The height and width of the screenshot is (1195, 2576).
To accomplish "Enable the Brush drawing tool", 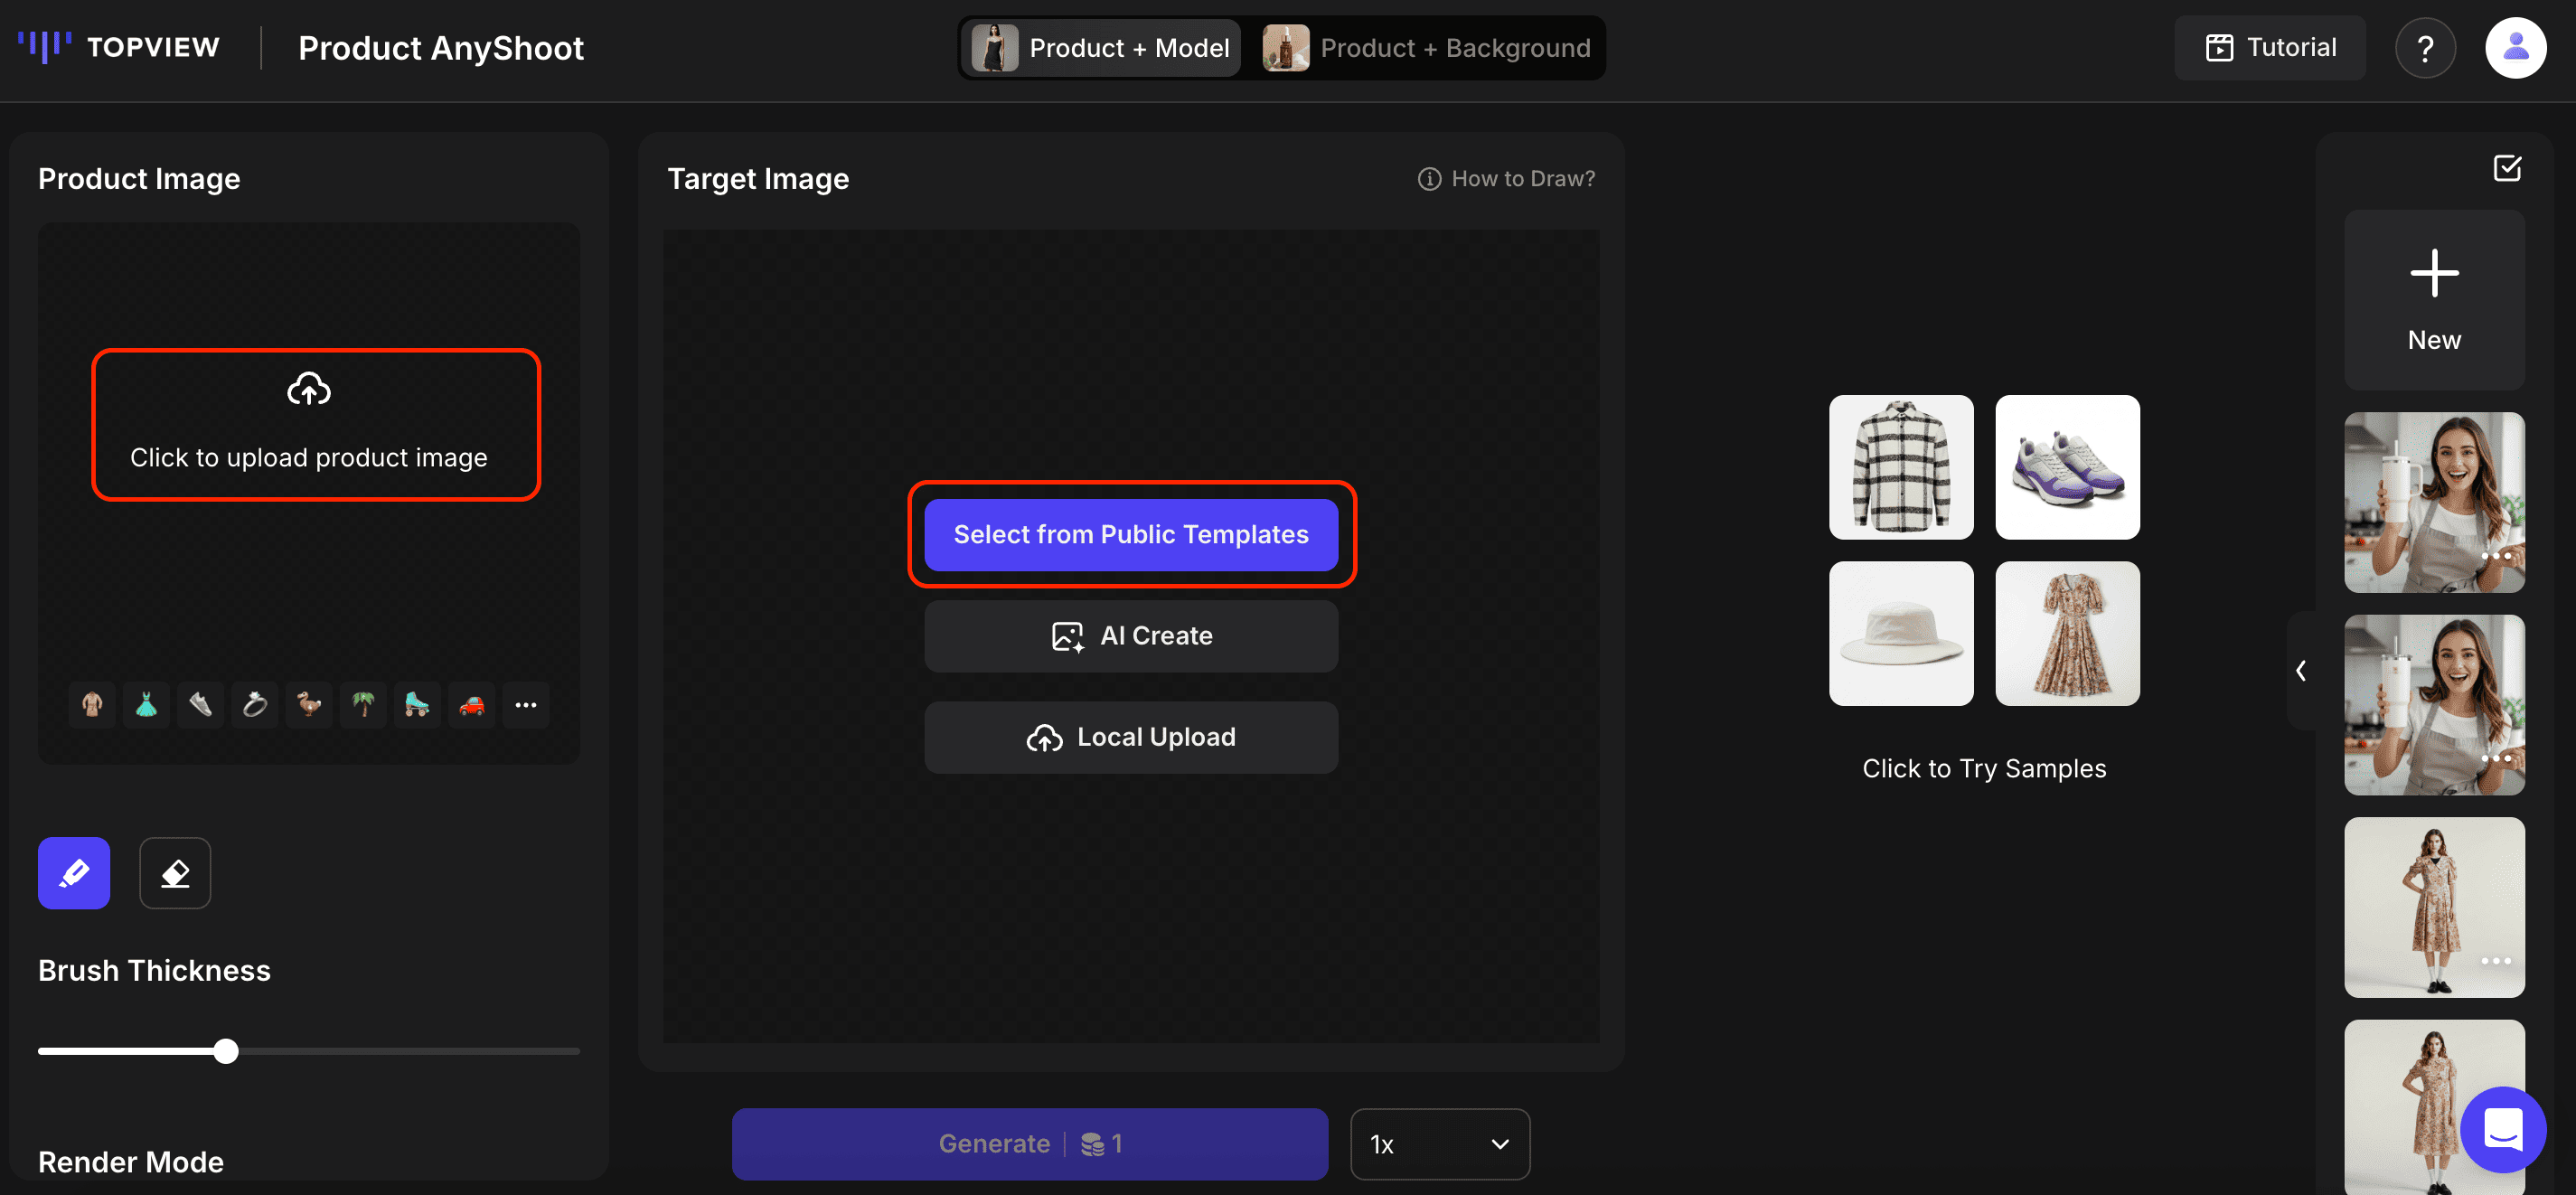I will [x=73, y=873].
